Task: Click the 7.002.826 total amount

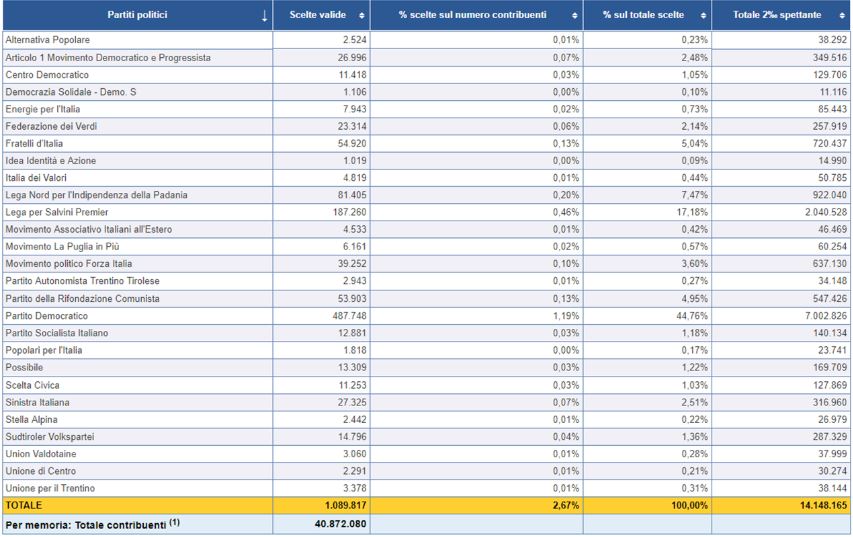Action: pos(826,316)
